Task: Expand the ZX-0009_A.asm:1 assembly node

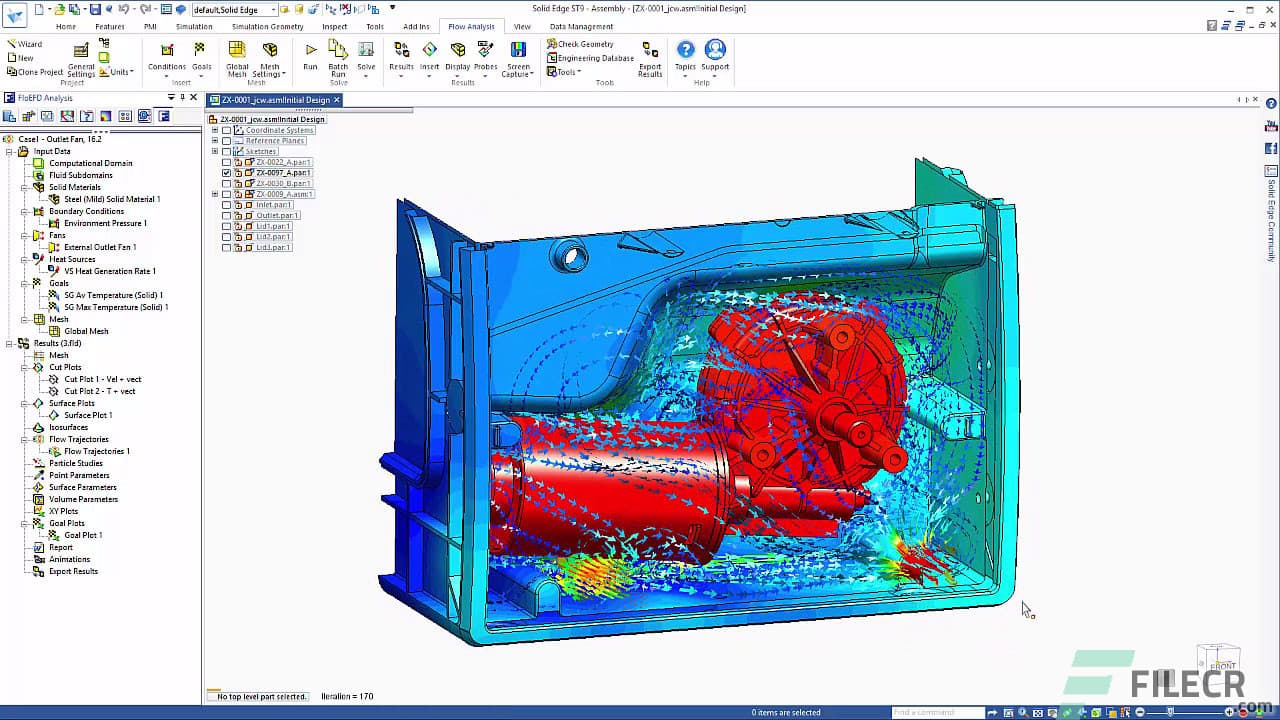Action: tap(214, 194)
